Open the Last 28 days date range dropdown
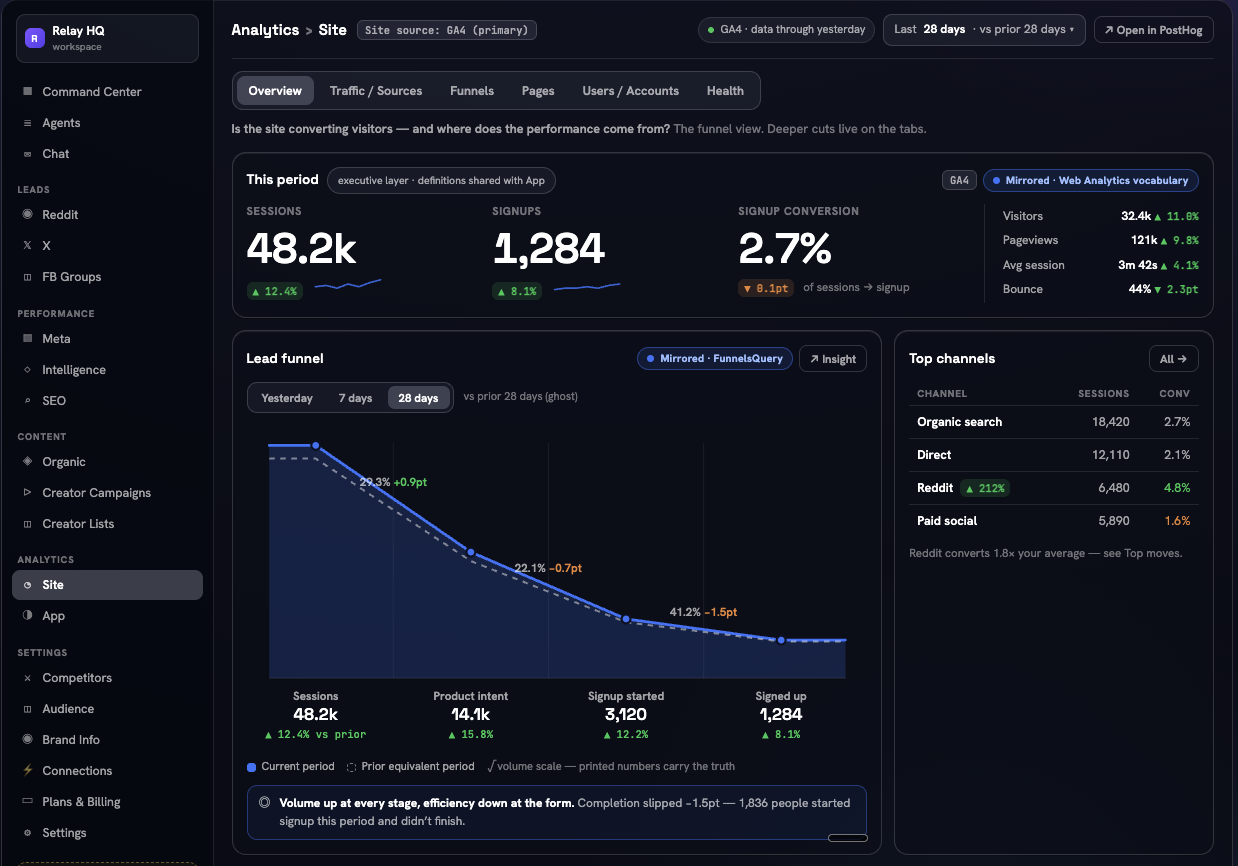The image size is (1238, 866). tap(984, 30)
